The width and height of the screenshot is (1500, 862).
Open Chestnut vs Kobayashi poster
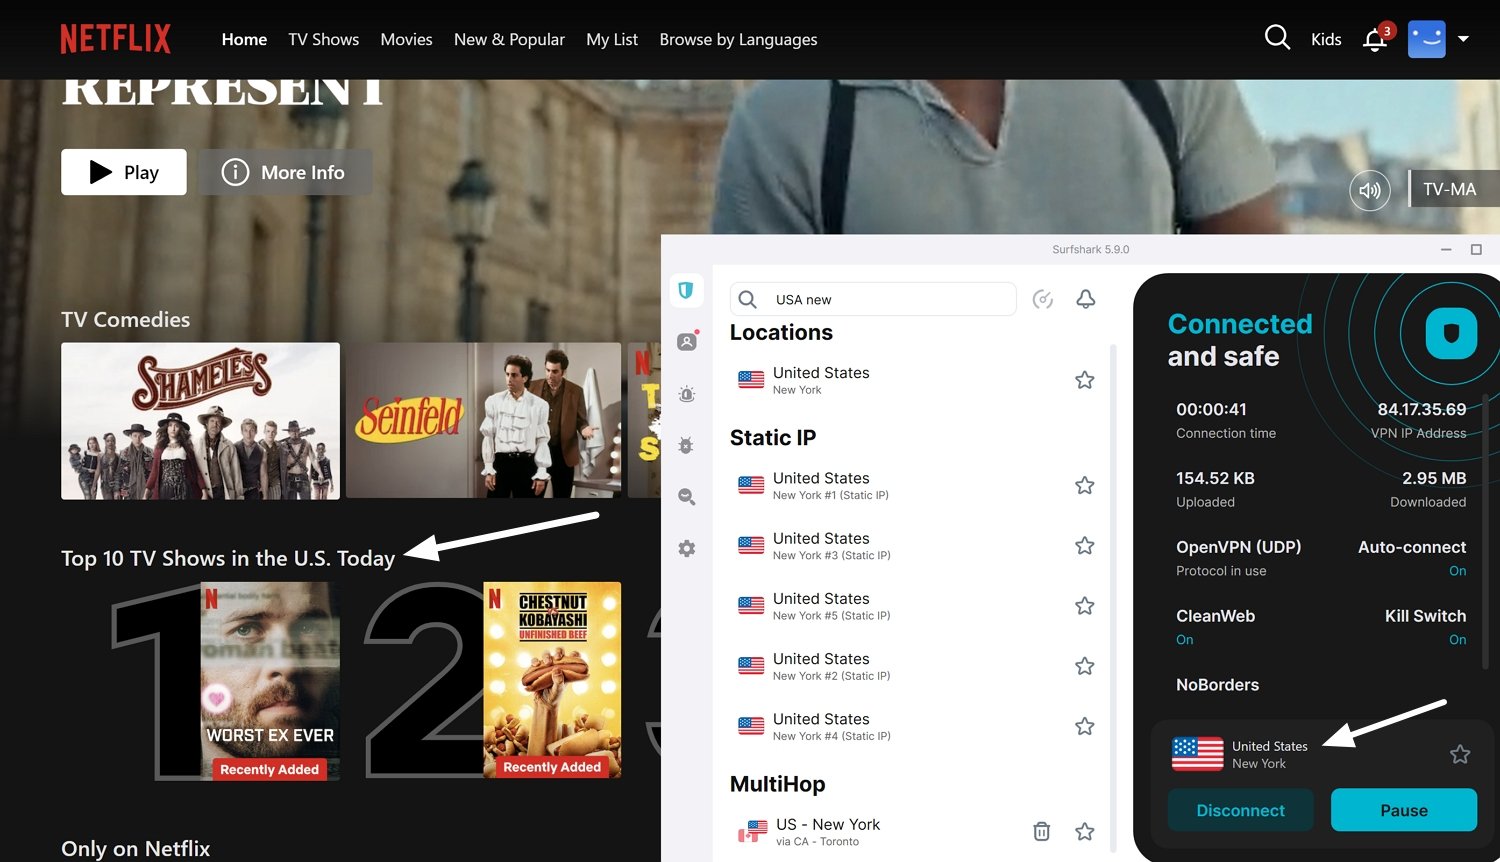pos(552,680)
